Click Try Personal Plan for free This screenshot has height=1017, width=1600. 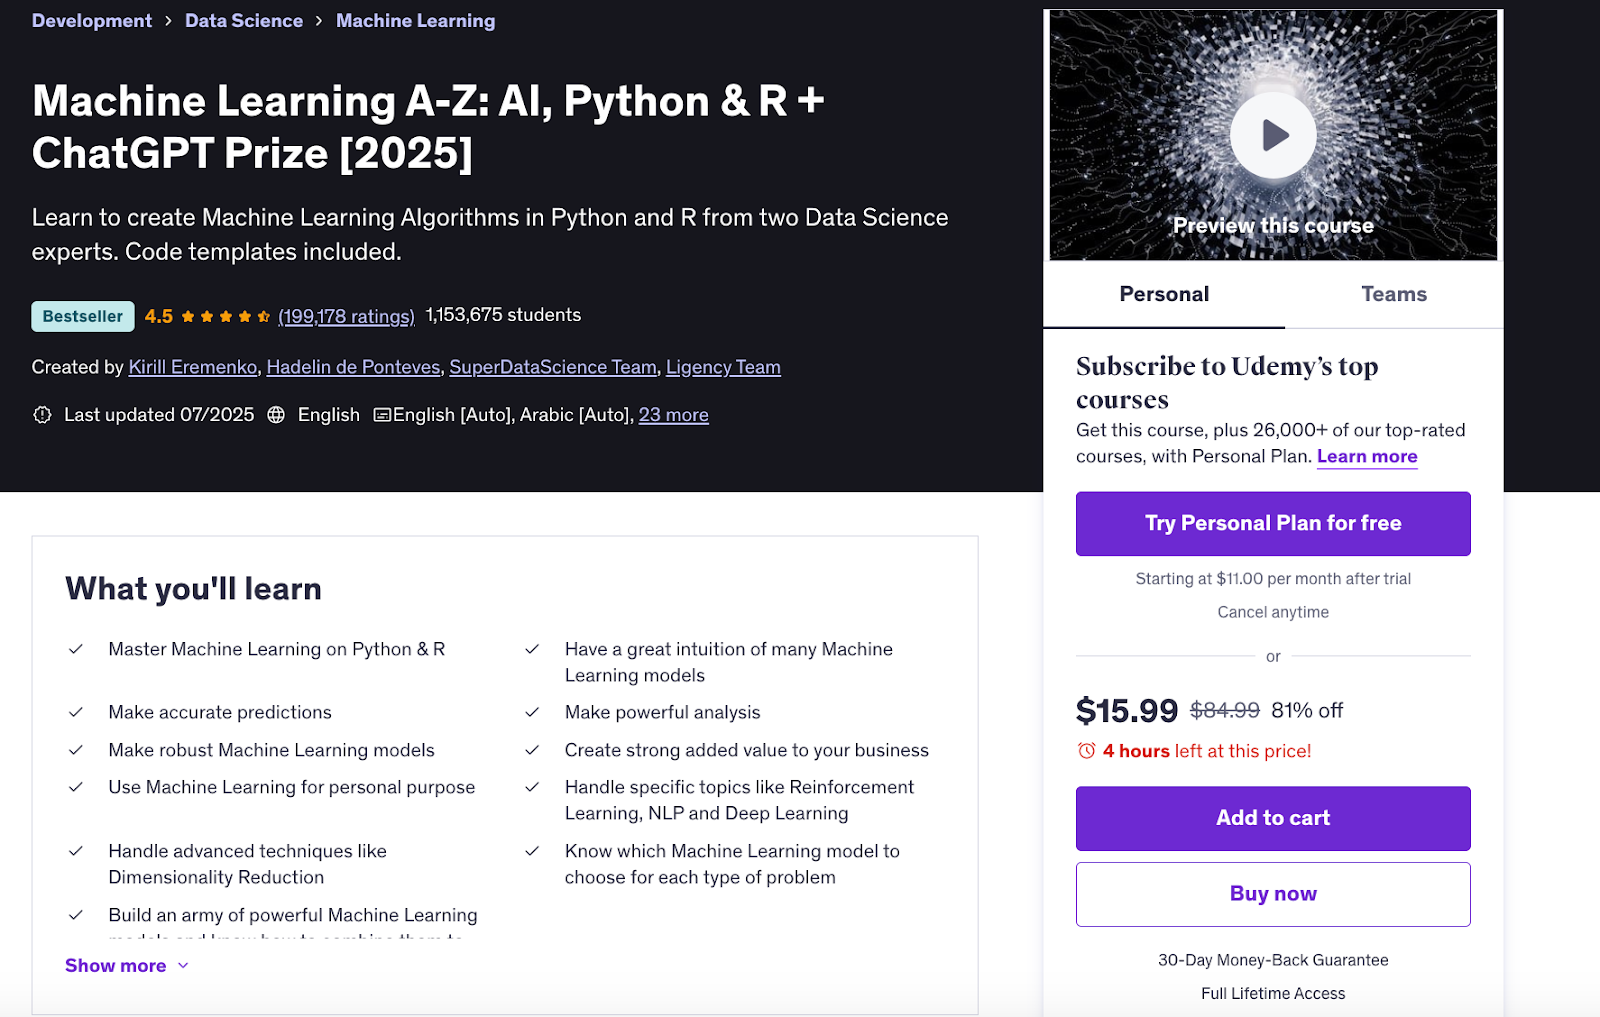pos(1272,523)
